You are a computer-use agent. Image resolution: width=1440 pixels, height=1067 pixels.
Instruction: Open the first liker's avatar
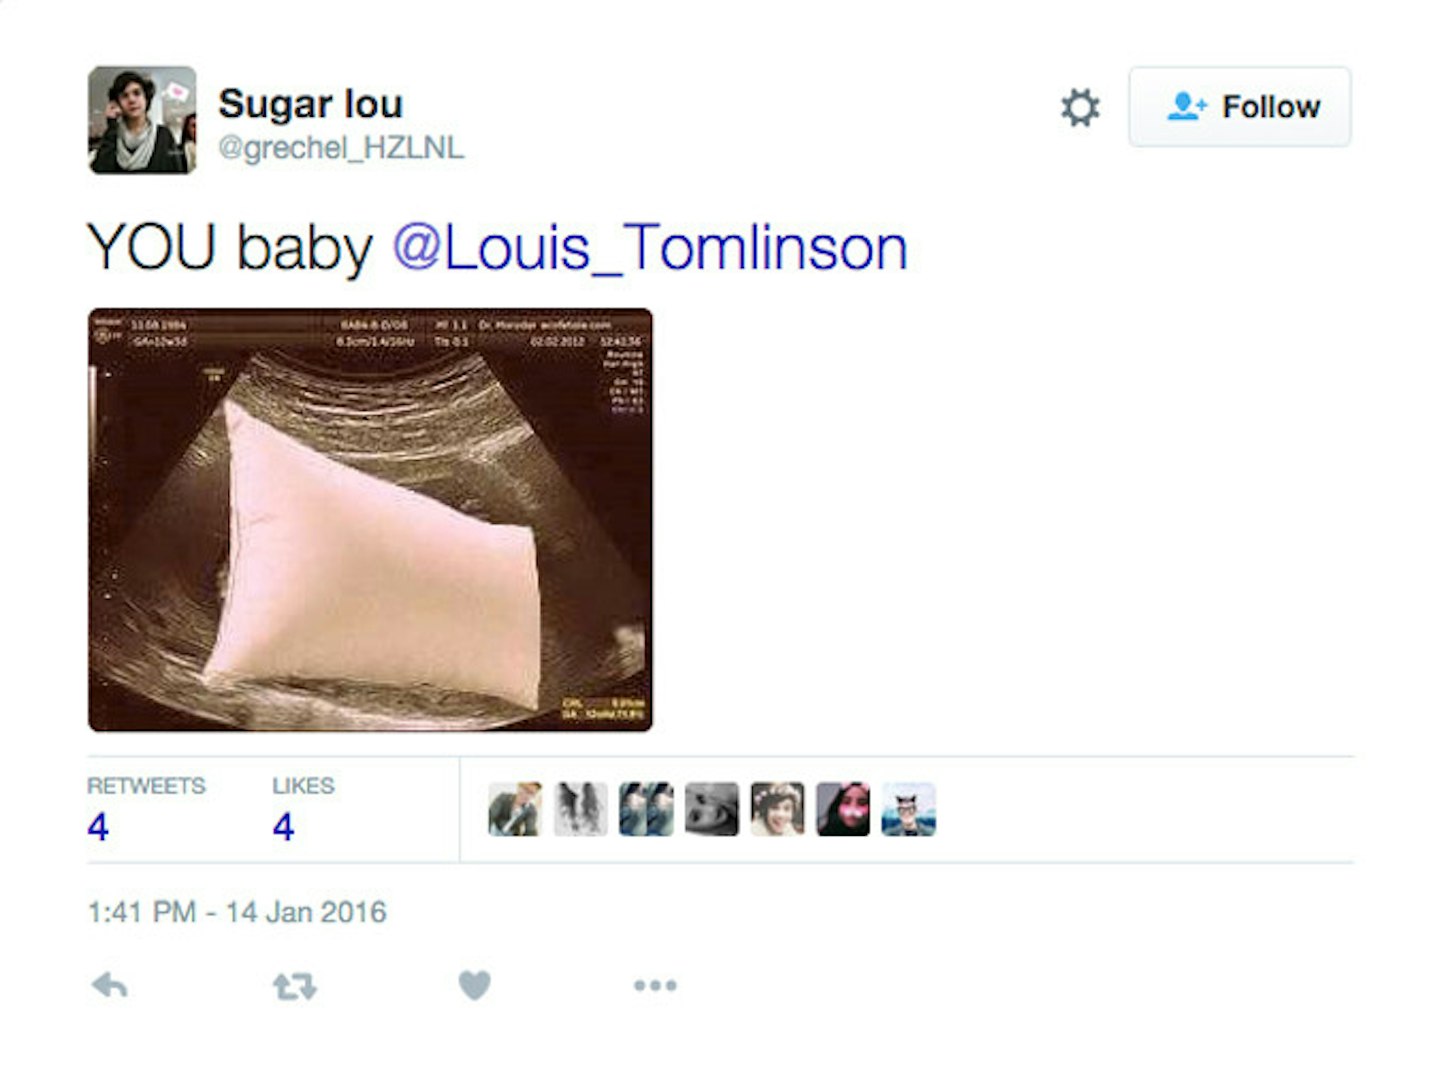[515, 809]
